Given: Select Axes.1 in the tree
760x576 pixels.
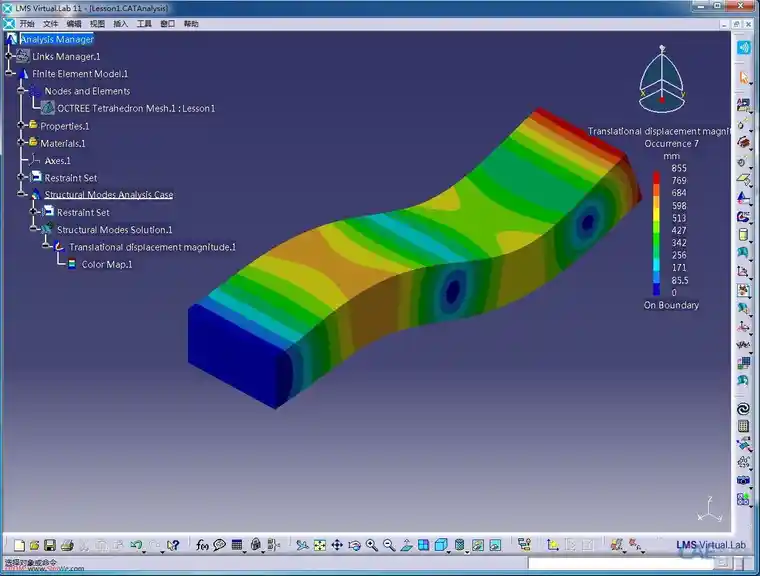Looking at the screenshot, I should [x=57, y=160].
